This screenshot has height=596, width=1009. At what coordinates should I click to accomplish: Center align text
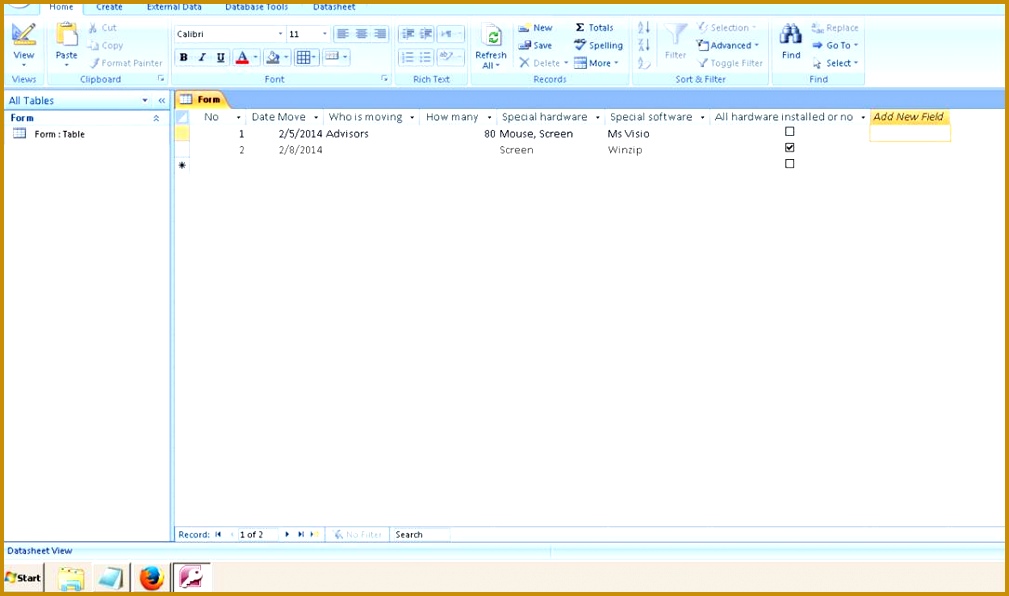click(x=362, y=33)
